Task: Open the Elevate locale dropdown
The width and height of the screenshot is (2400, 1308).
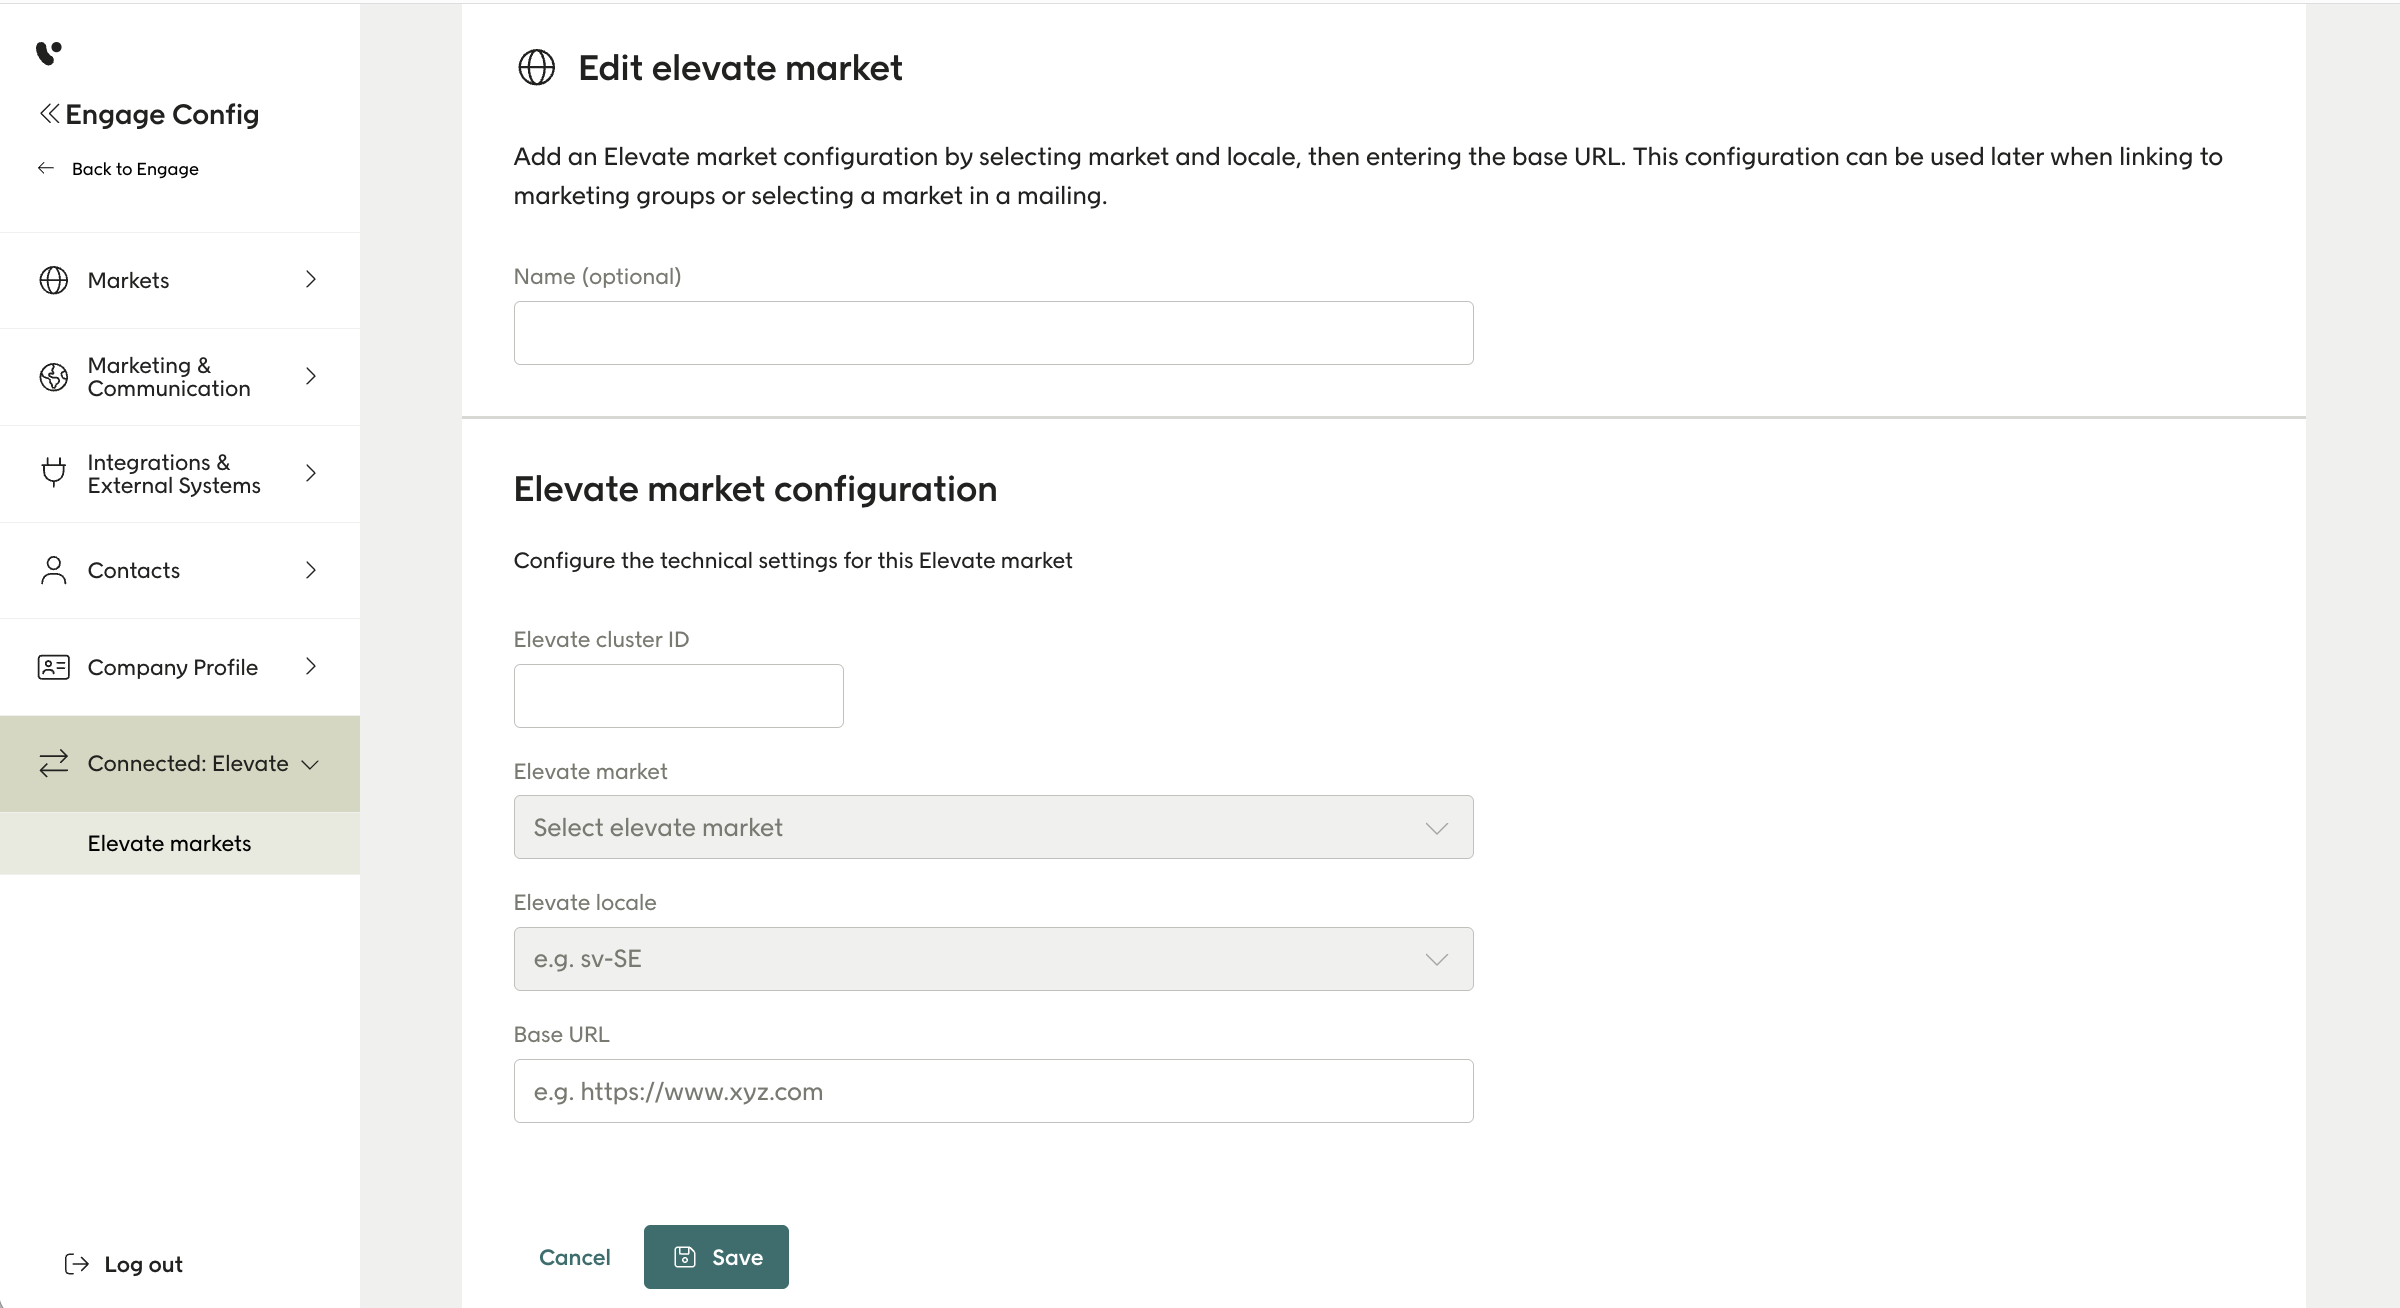Action: (992, 959)
